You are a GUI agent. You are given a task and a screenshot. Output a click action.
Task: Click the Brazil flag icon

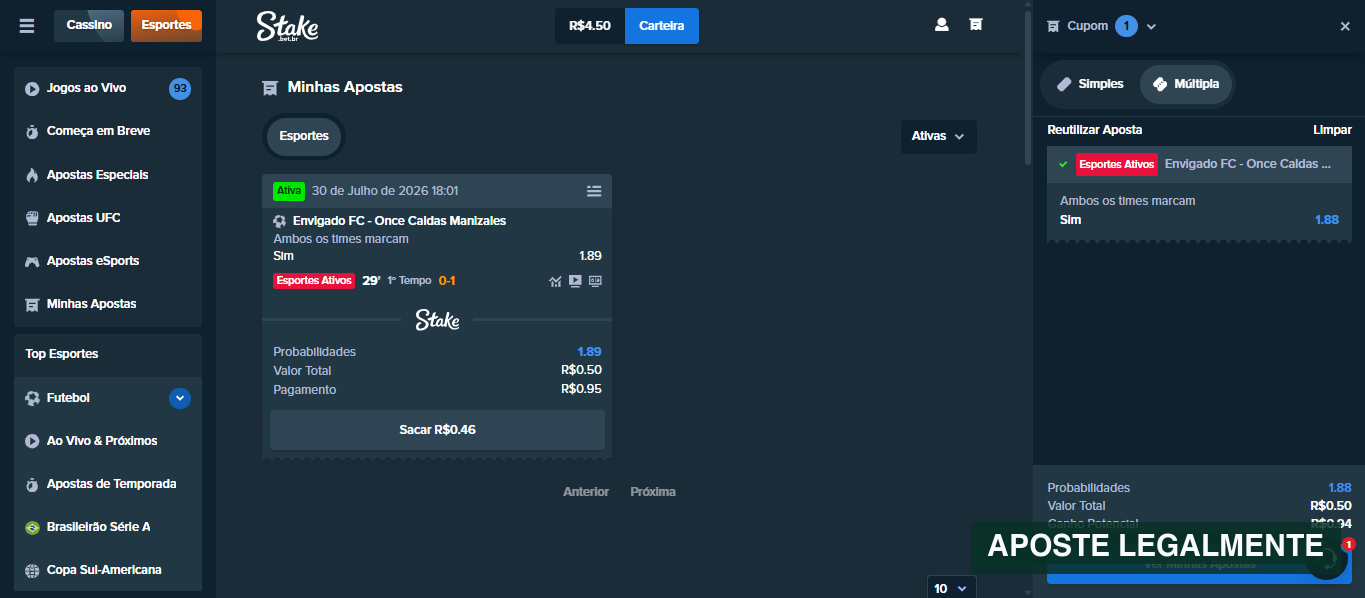pos(33,527)
